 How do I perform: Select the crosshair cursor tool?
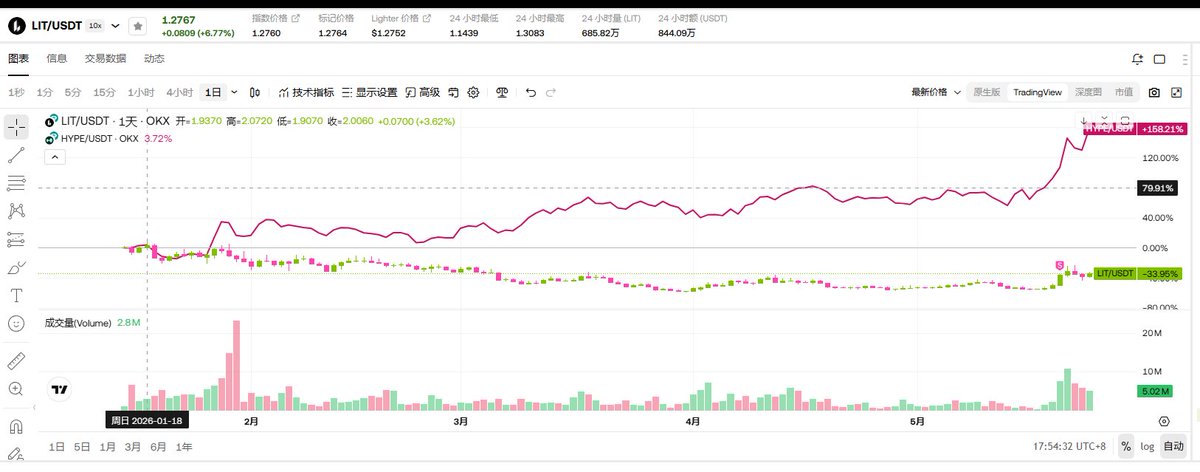point(16,128)
